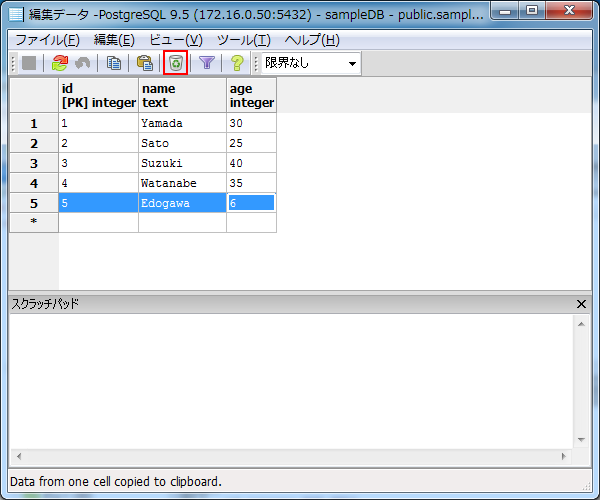The image size is (600, 500).
Task: Click the scratch pad scroll up arrow
Action: [x=581, y=324]
